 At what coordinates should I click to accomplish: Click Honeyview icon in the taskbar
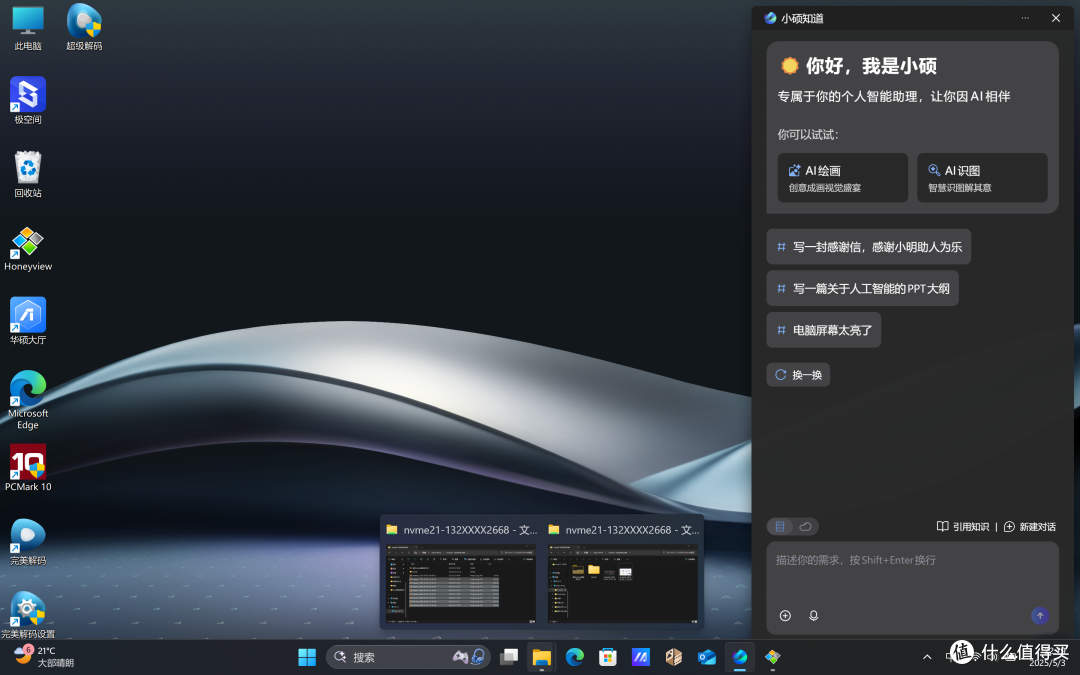773,657
